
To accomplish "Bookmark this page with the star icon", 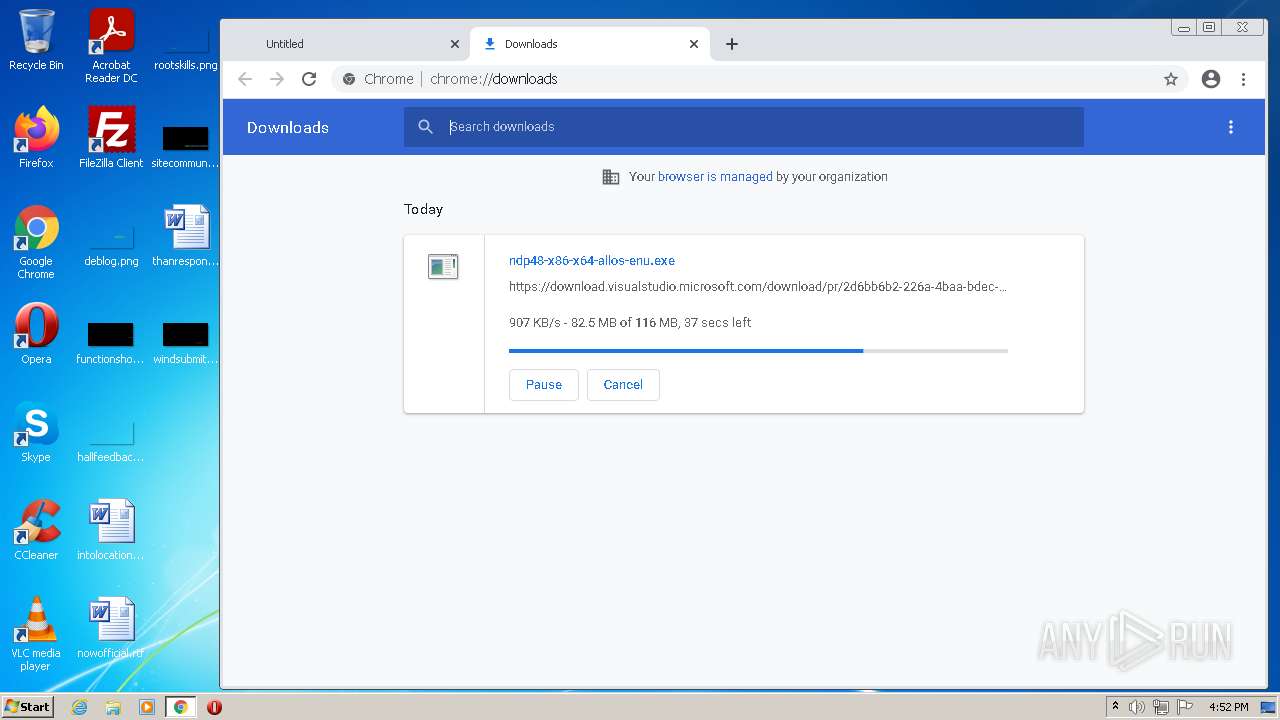I will pyautogui.click(x=1171, y=79).
